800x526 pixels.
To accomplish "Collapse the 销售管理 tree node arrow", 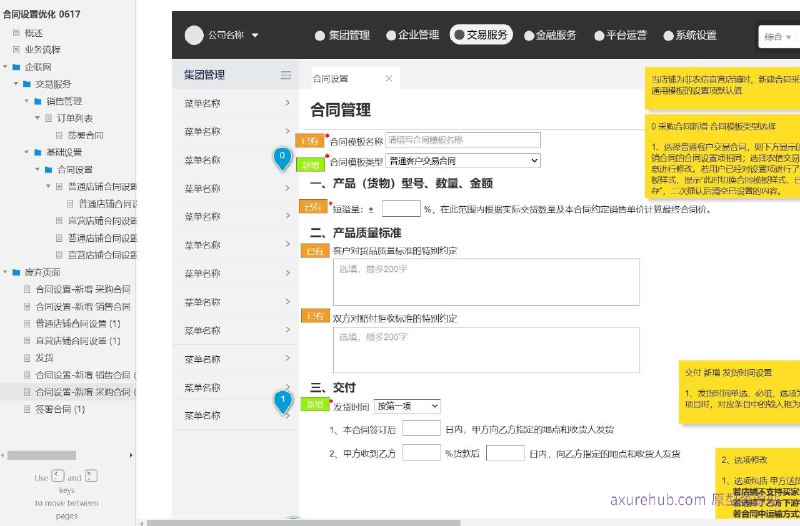I will coord(27,101).
